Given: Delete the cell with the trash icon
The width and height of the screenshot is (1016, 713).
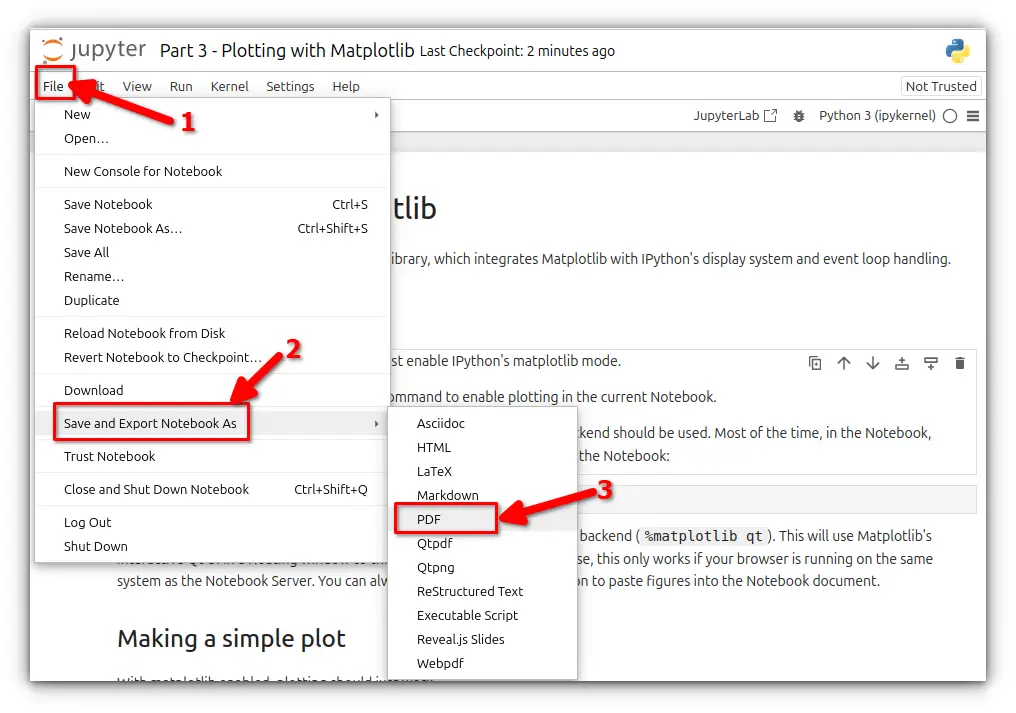Looking at the screenshot, I should [x=960, y=363].
